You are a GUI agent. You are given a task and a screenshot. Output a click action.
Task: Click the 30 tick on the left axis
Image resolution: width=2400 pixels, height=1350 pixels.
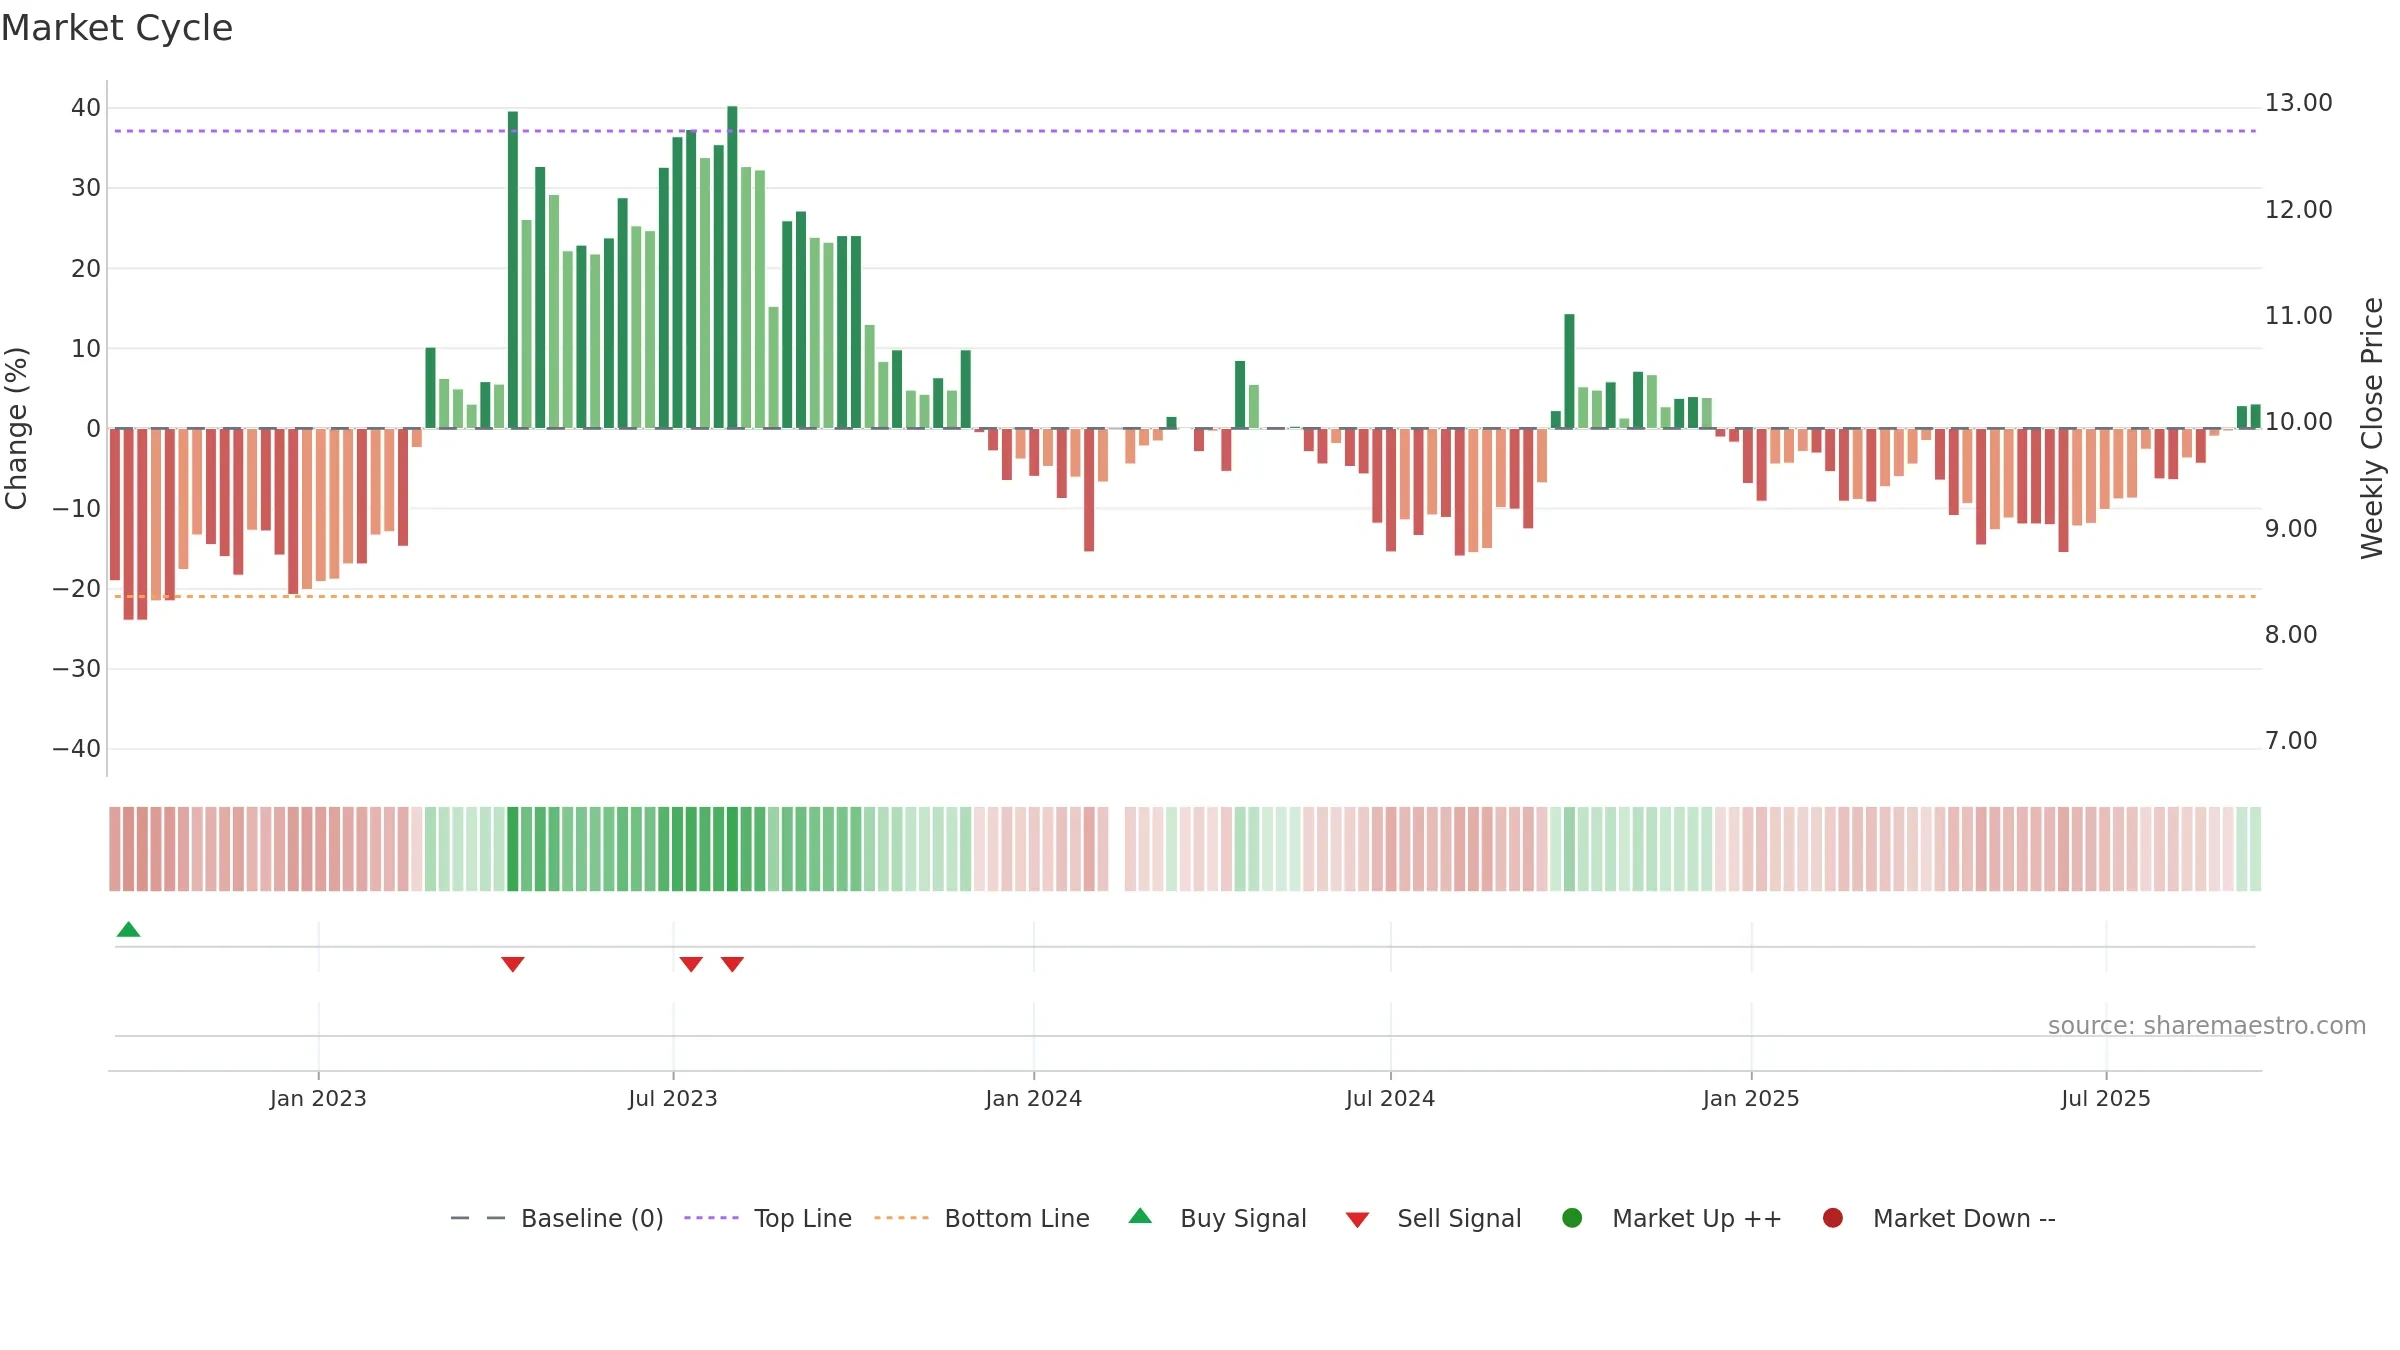click(86, 188)
